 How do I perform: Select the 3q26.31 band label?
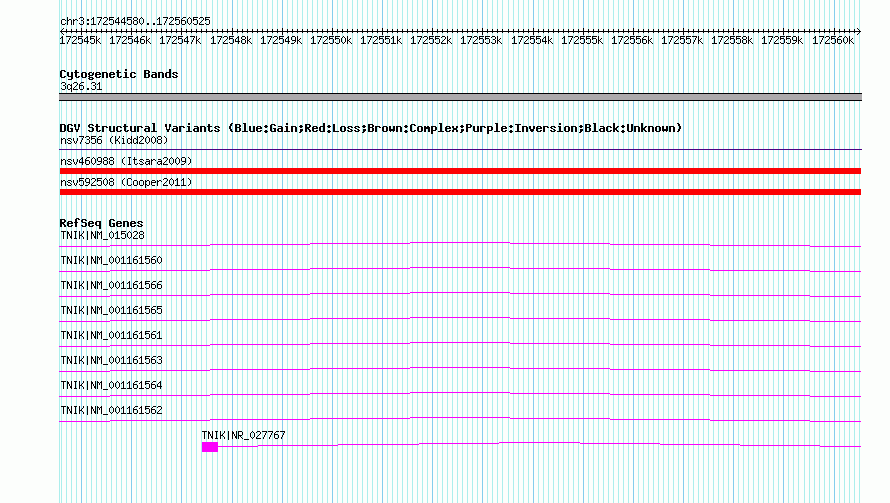(x=81, y=86)
